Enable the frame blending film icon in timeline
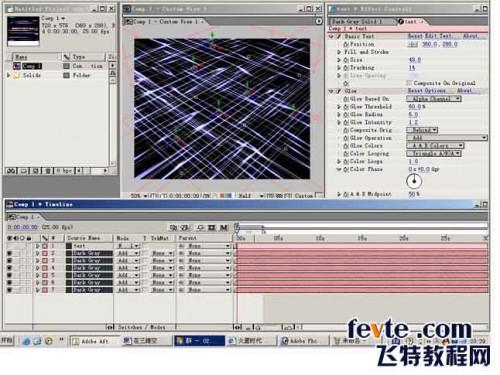This screenshot has width=500, height=375. [212, 228]
